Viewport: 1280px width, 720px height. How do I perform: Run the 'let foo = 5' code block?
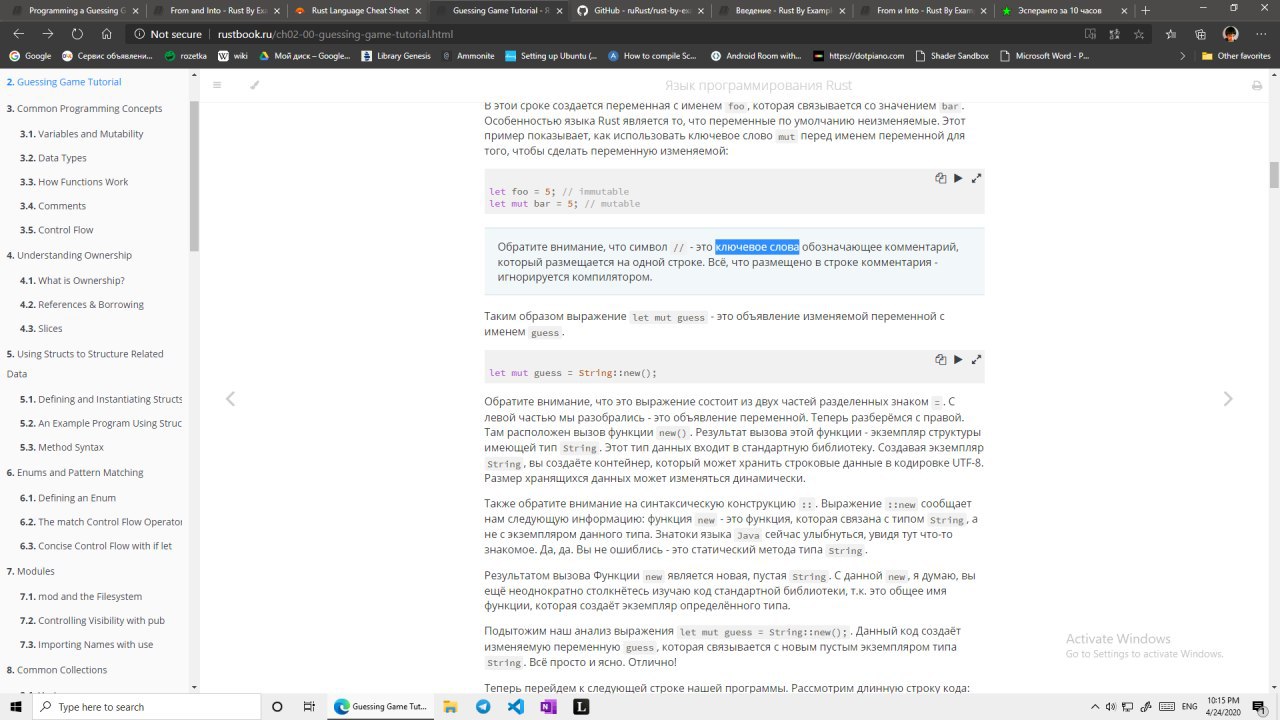(x=958, y=178)
